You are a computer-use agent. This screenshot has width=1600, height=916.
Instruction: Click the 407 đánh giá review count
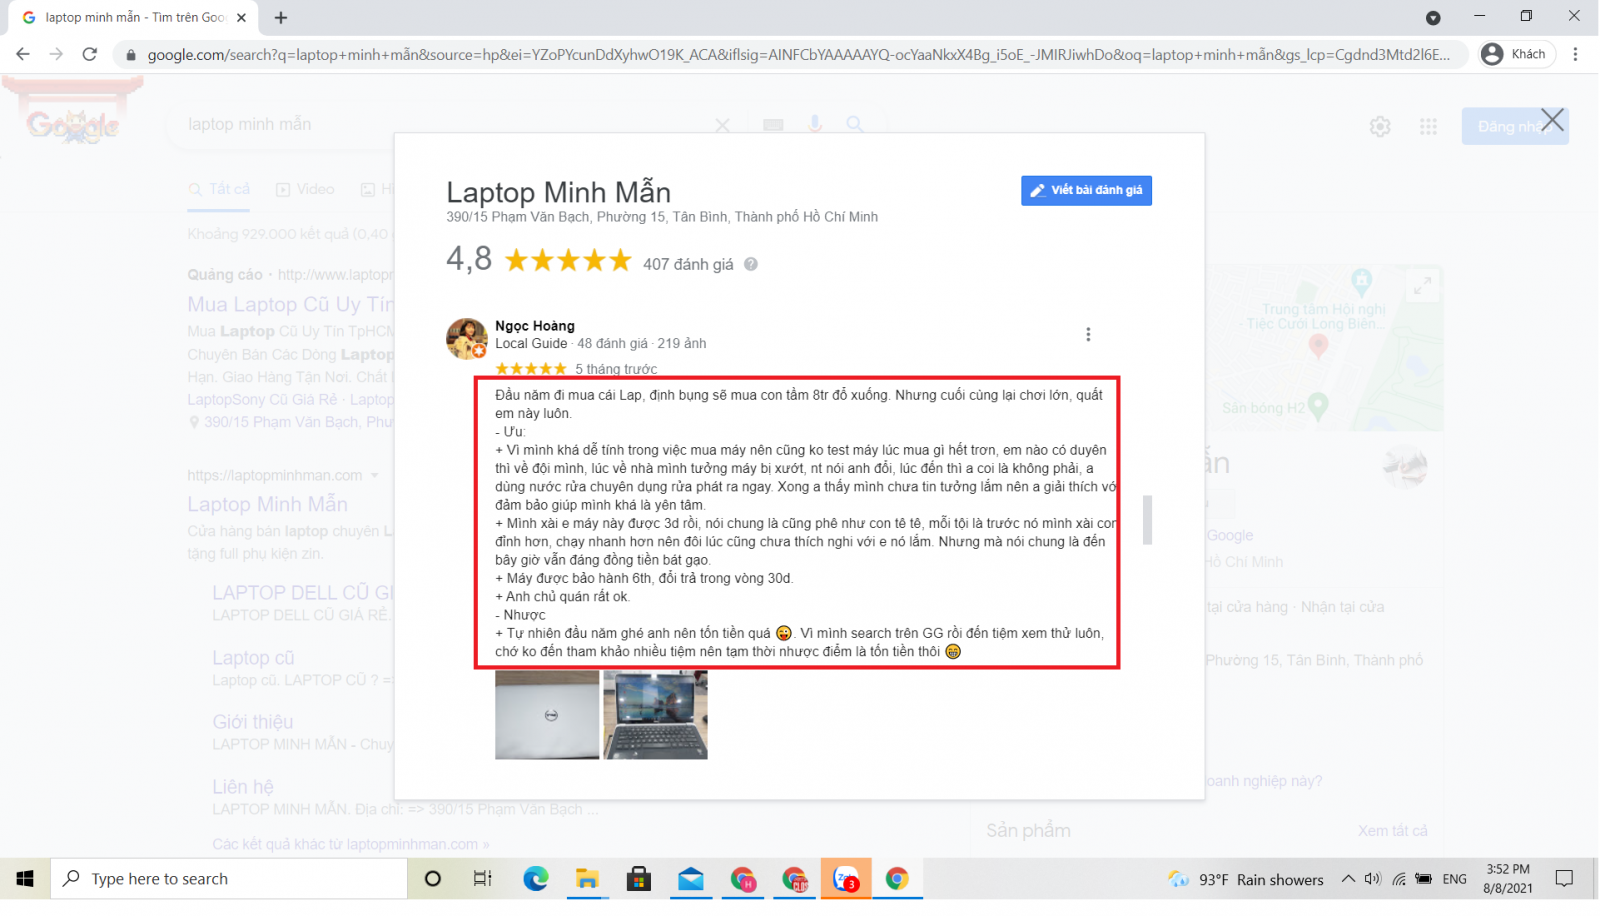coord(688,264)
